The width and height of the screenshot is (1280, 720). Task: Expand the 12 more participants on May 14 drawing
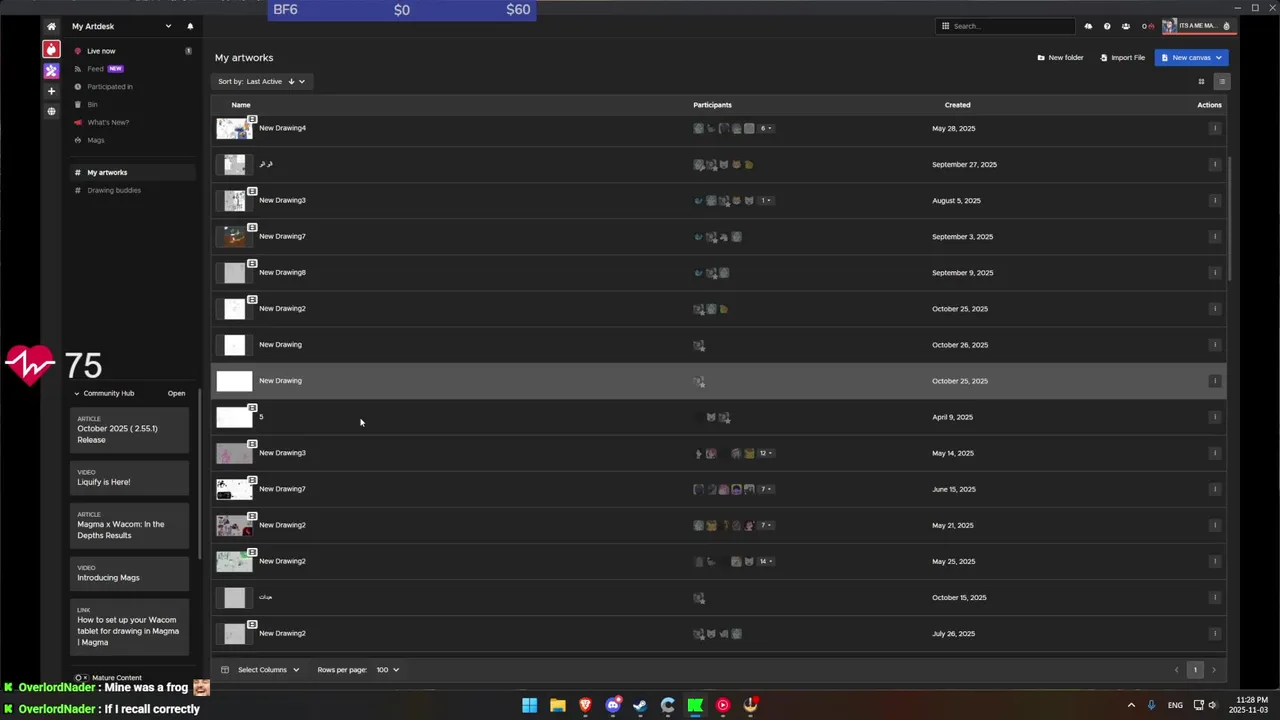coord(766,453)
